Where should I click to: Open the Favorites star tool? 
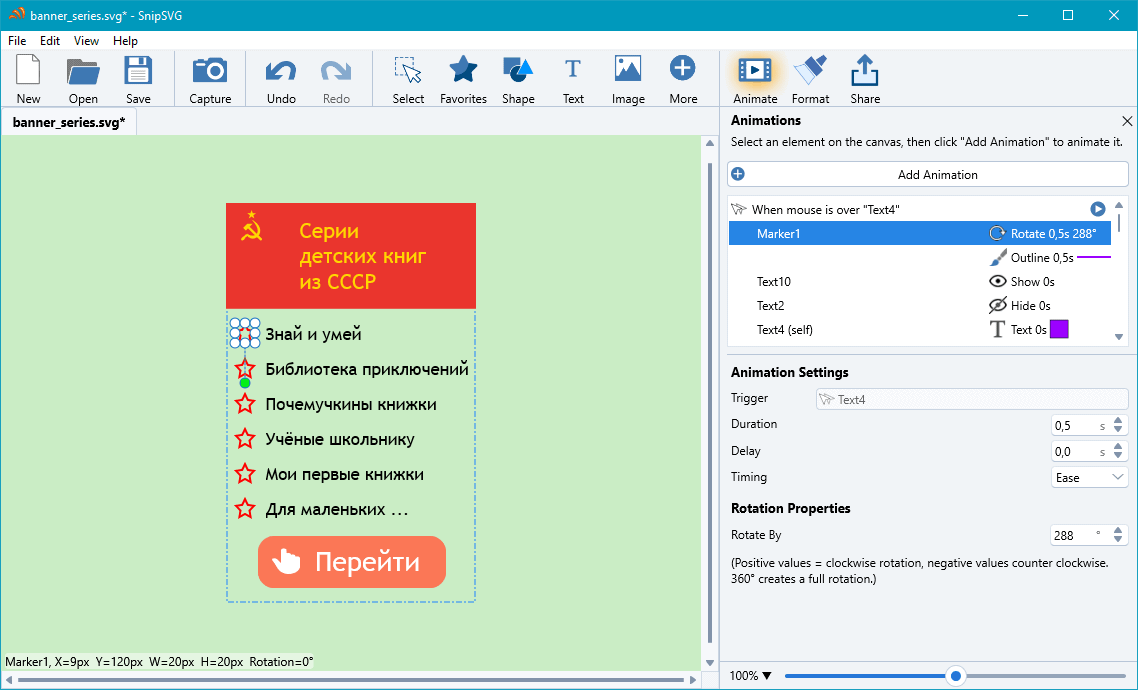[463, 71]
